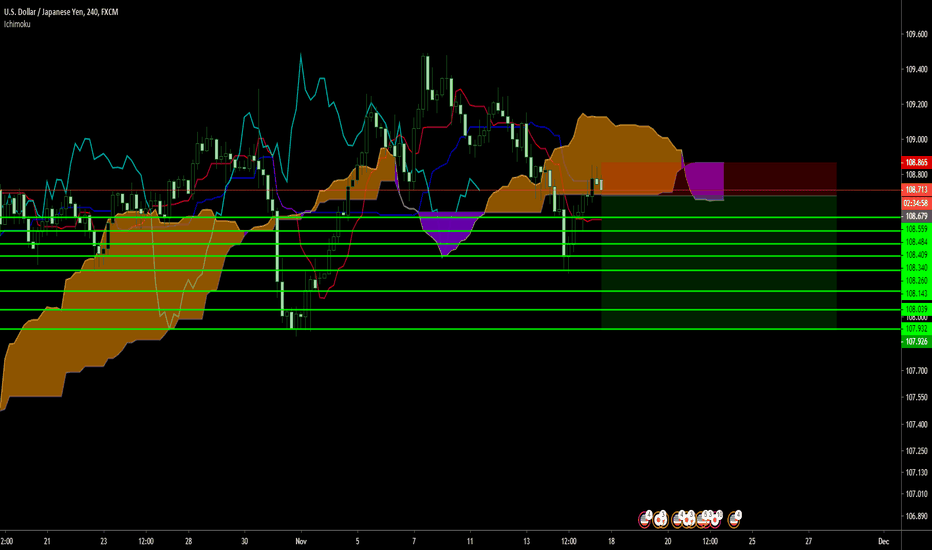Select the gray 108.679 price label
The width and height of the screenshot is (932, 550).
coord(915,216)
